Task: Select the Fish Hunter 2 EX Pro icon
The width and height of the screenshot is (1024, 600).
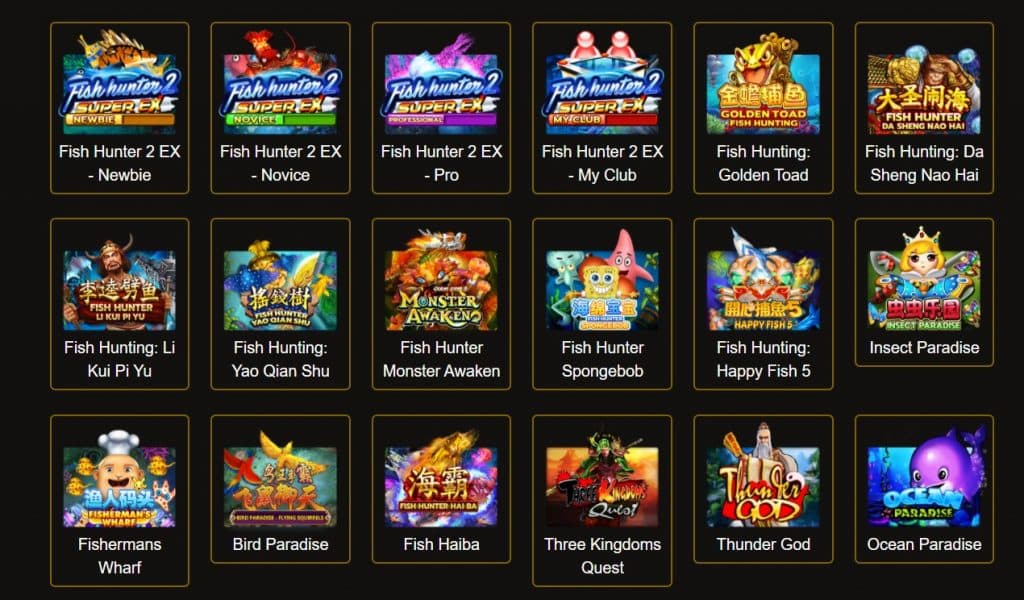Action: click(441, 82)
